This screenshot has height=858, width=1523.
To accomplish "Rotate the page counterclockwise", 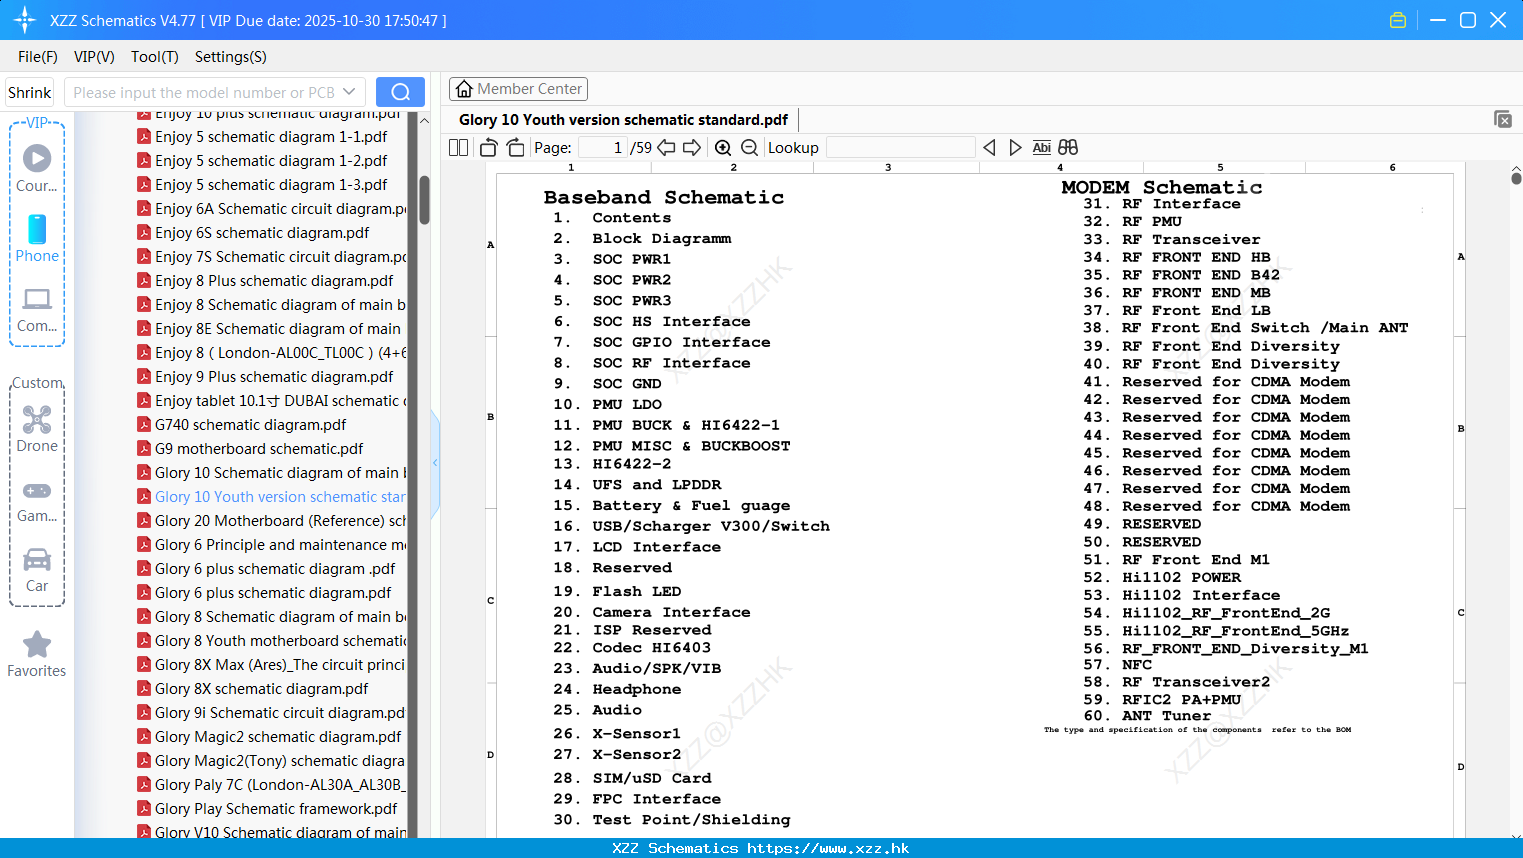I will (x=488, y=147).
